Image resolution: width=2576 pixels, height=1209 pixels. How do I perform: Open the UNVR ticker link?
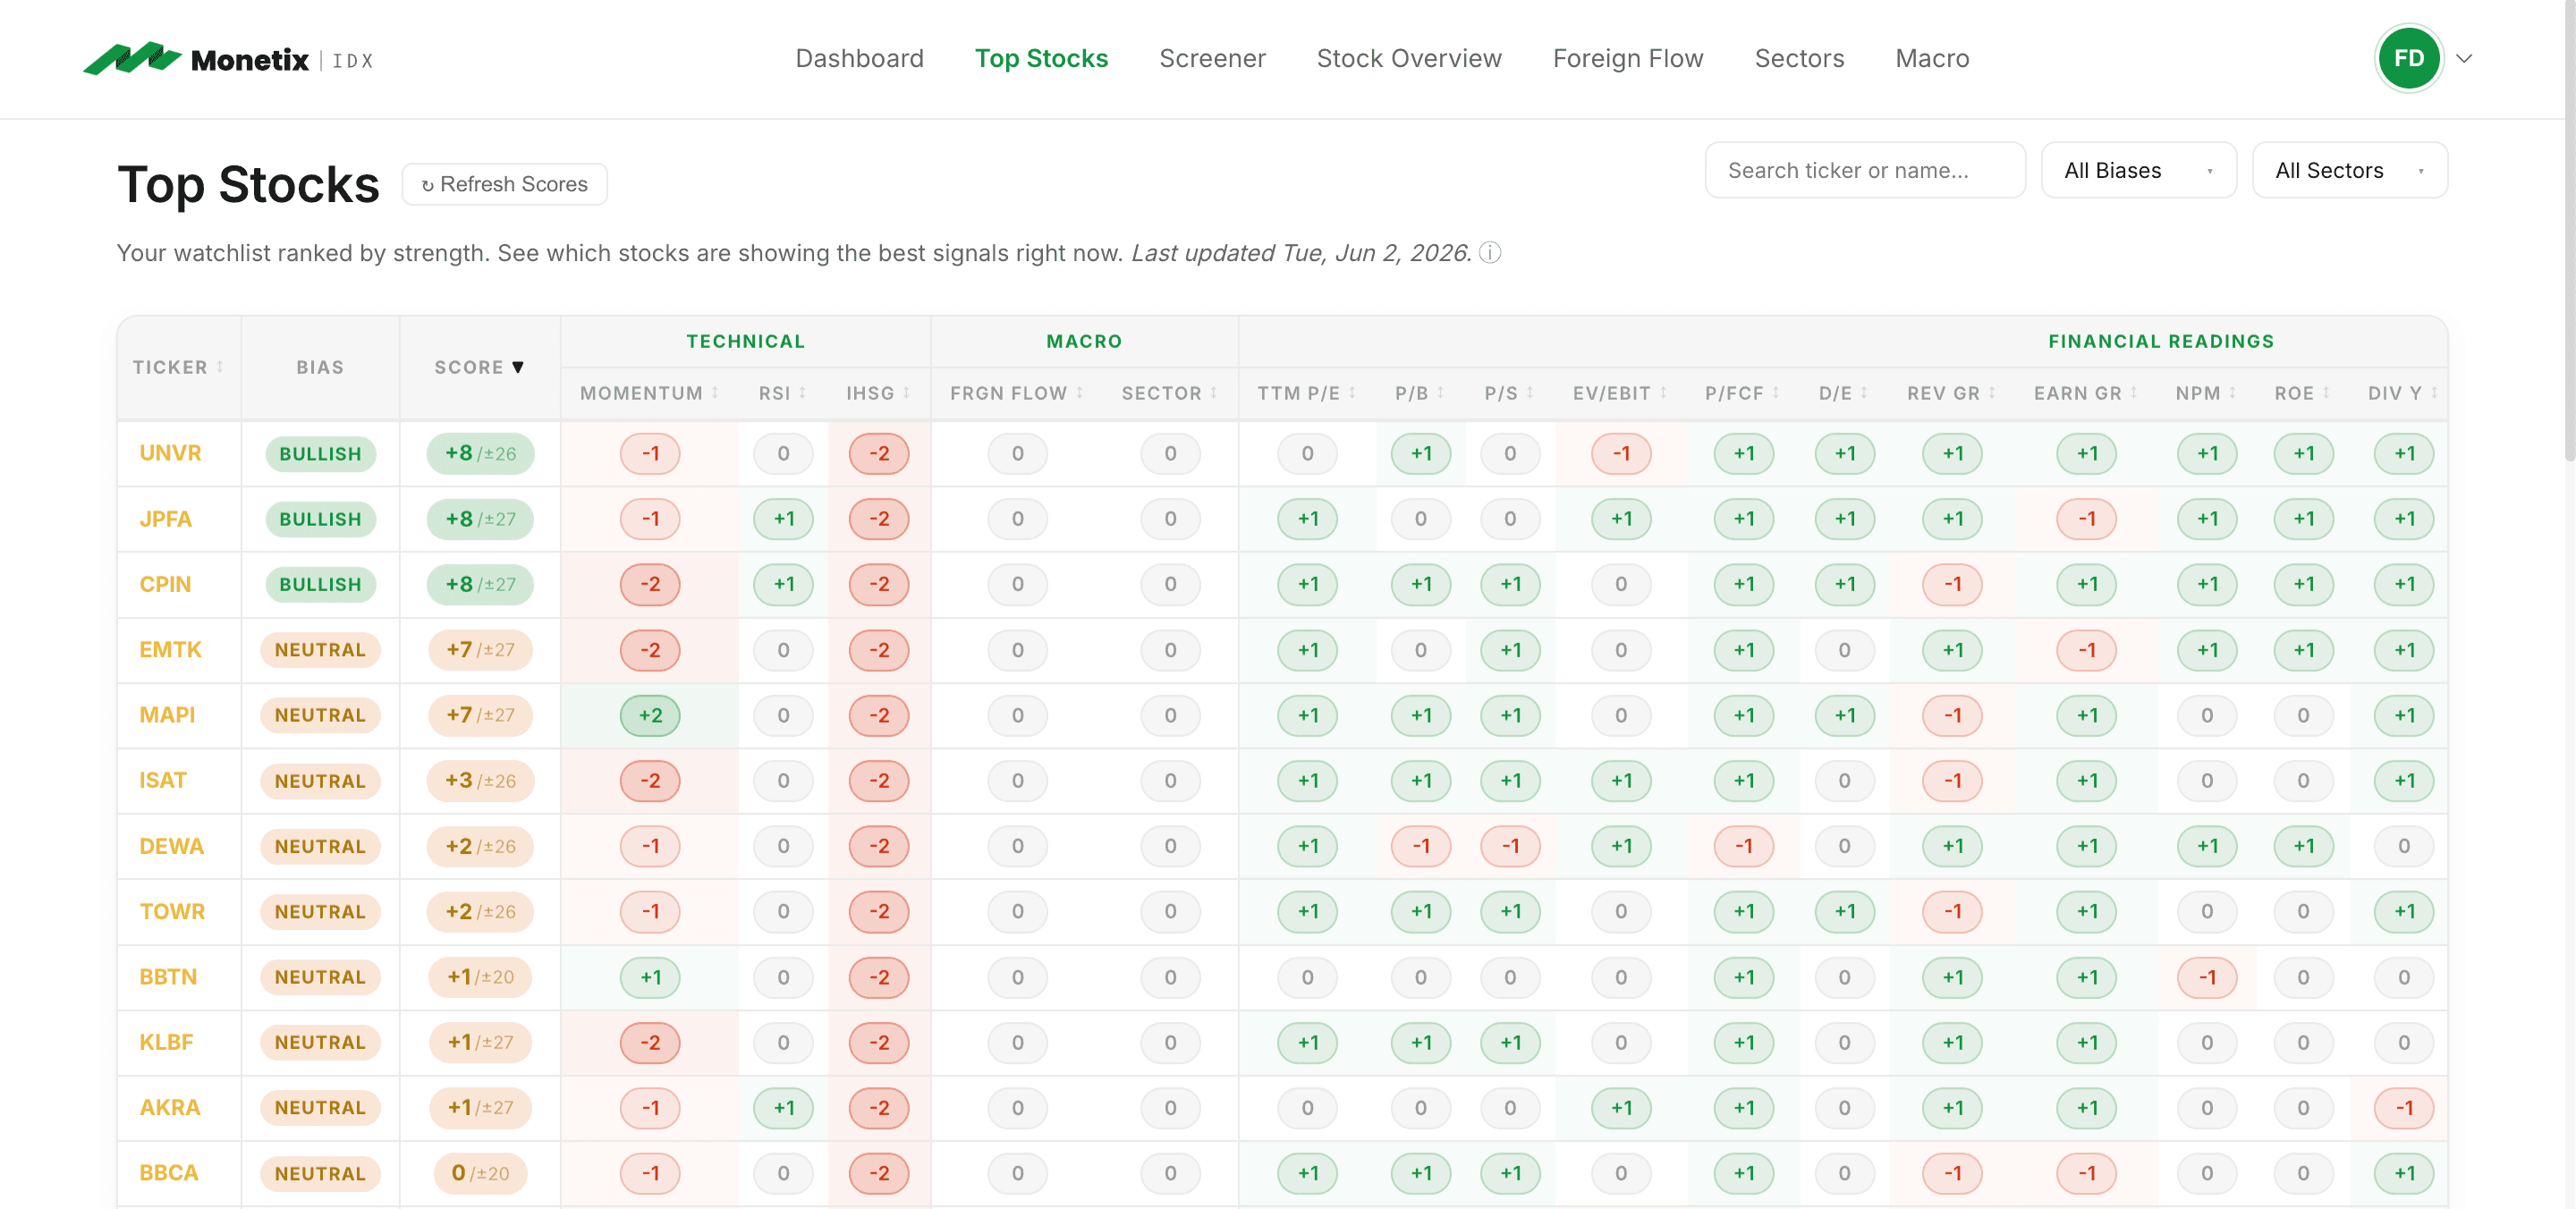click(170, 453)
